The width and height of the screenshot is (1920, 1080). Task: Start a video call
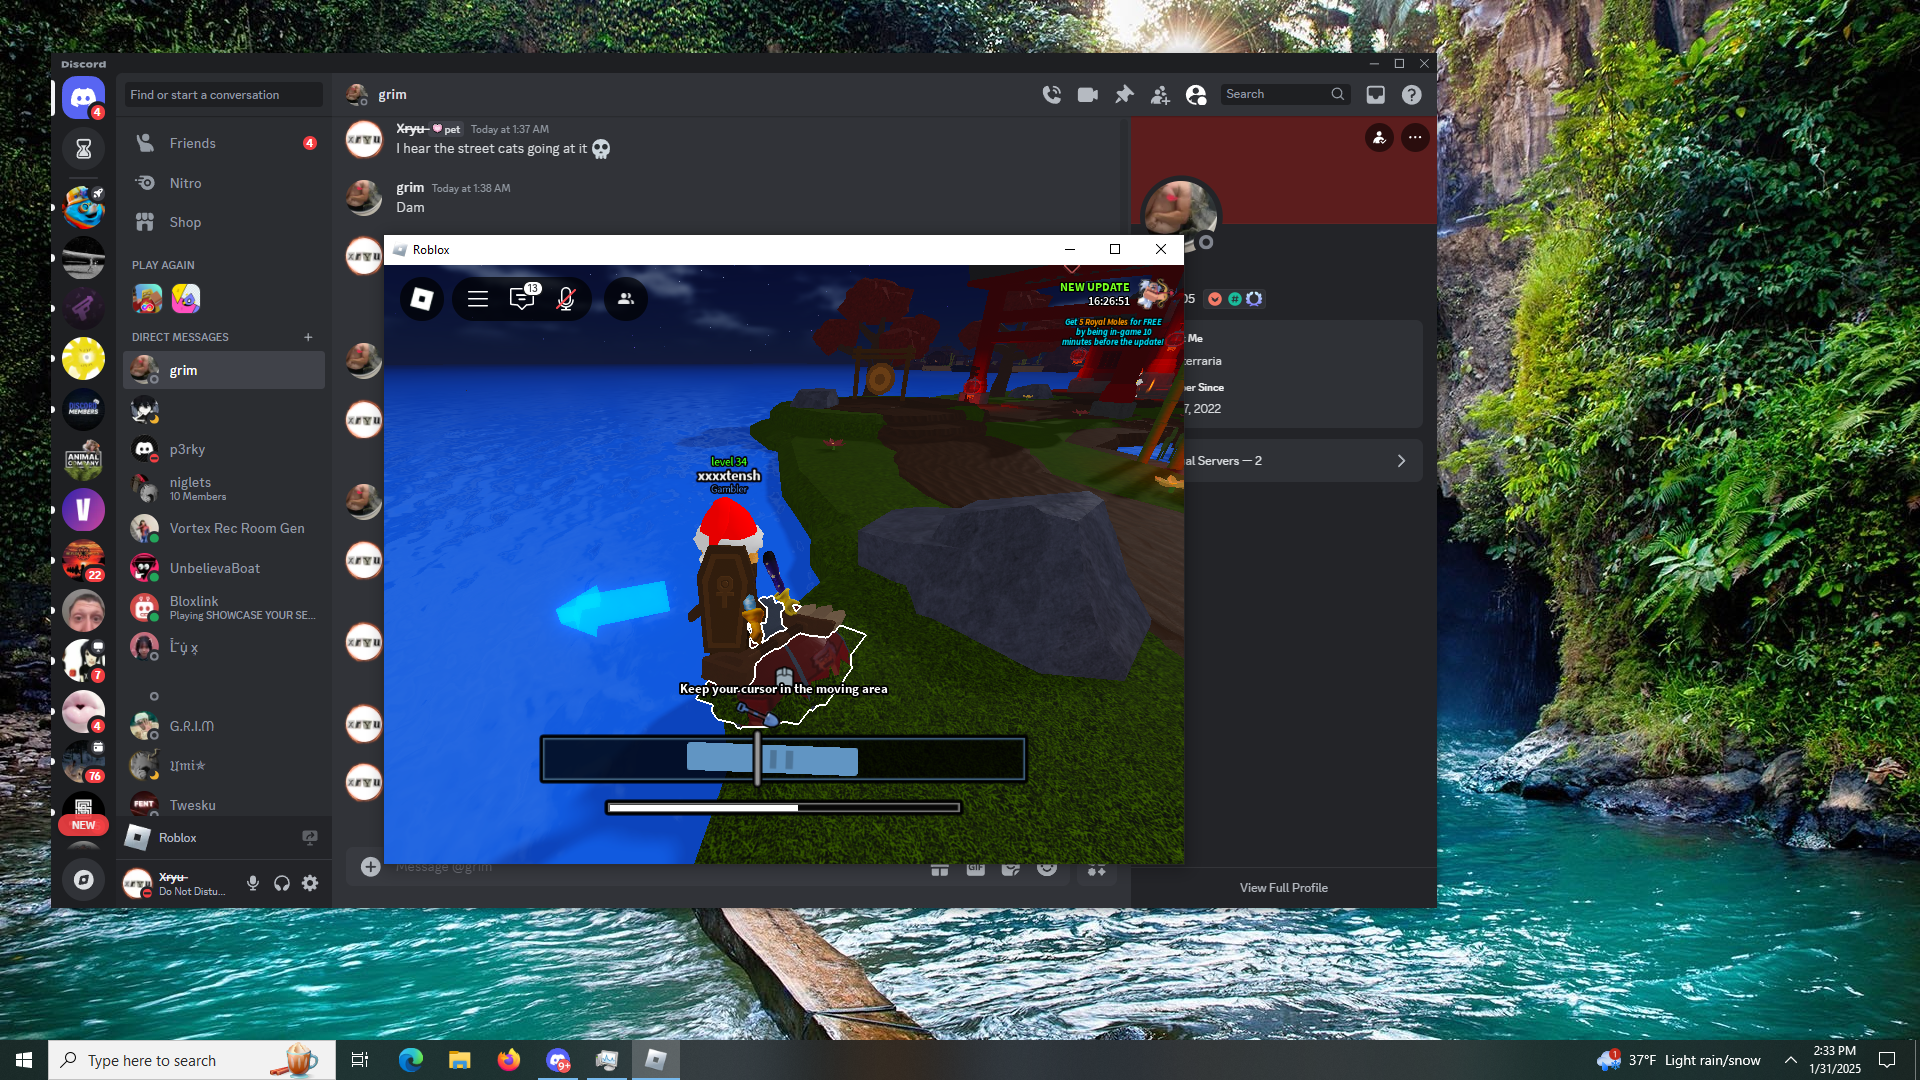(1087, 95)
